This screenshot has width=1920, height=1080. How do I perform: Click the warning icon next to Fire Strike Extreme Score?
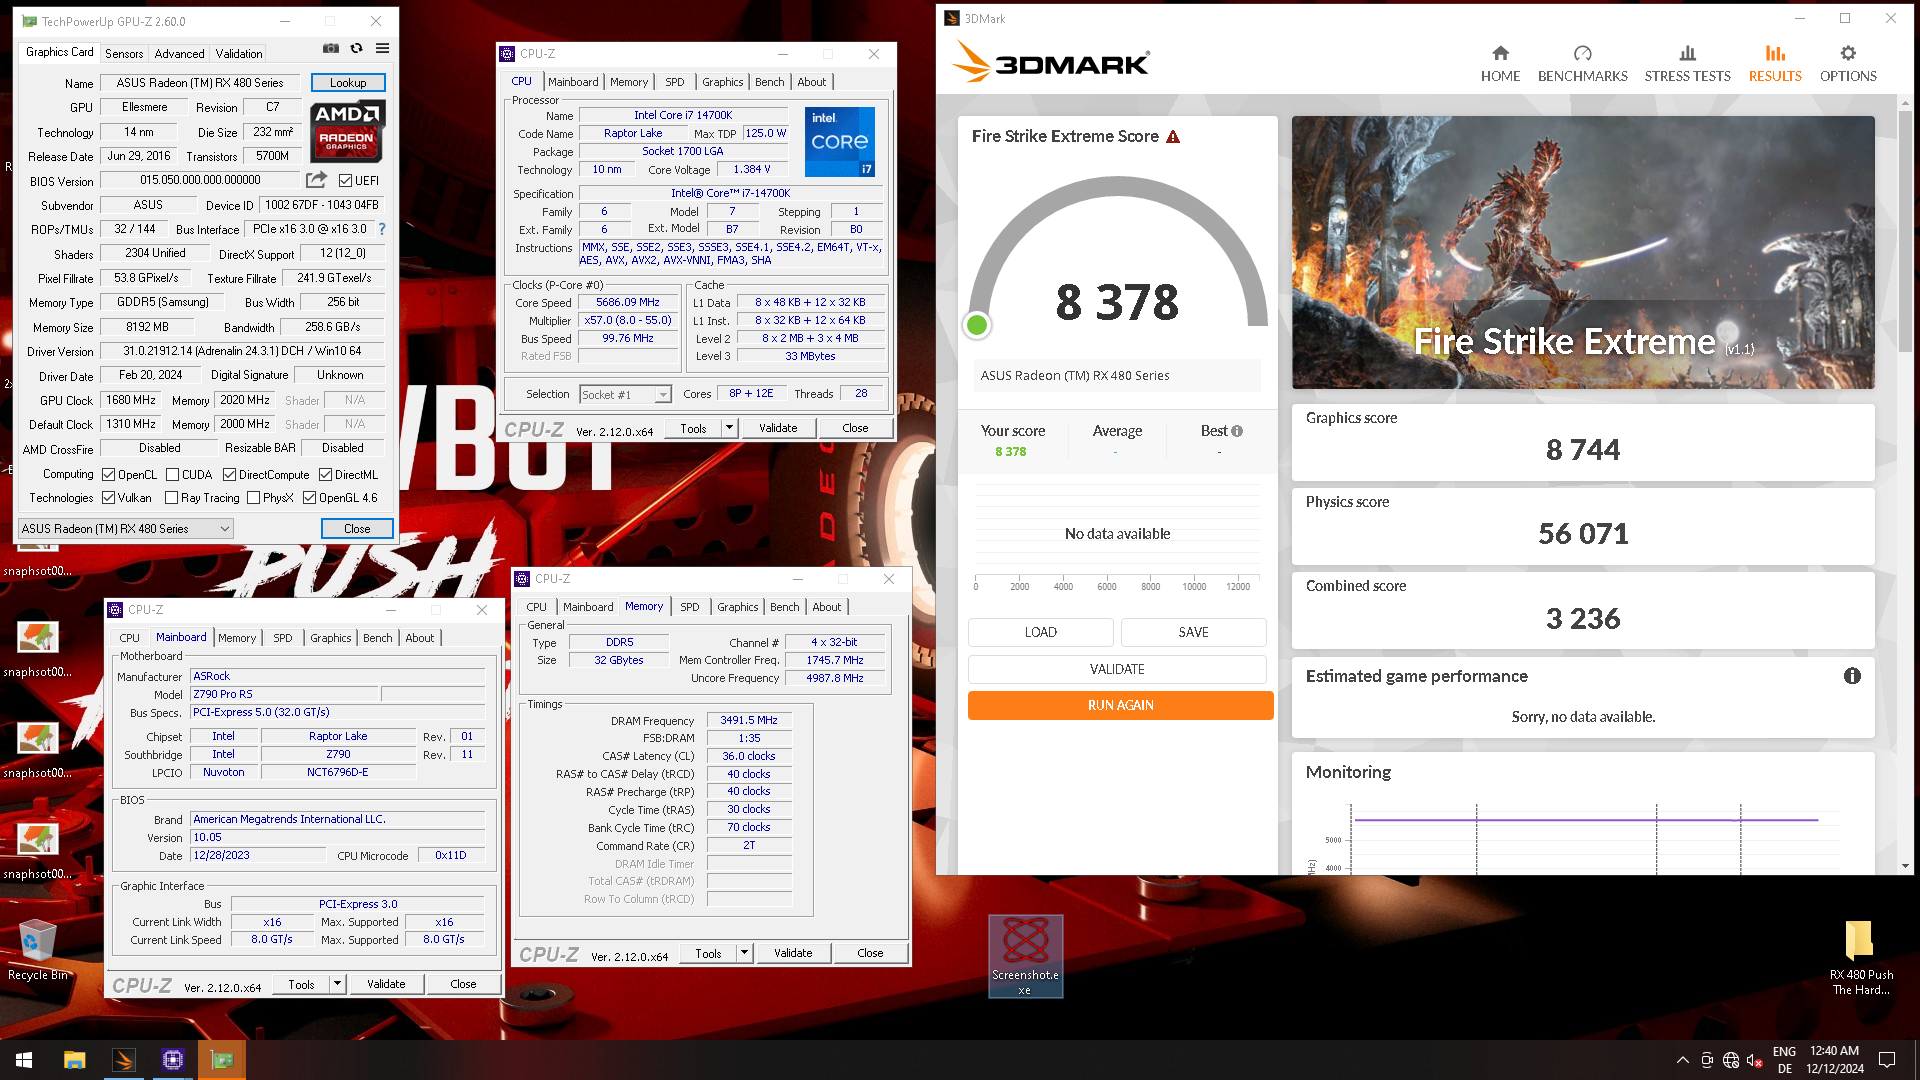coord(1173,137)
